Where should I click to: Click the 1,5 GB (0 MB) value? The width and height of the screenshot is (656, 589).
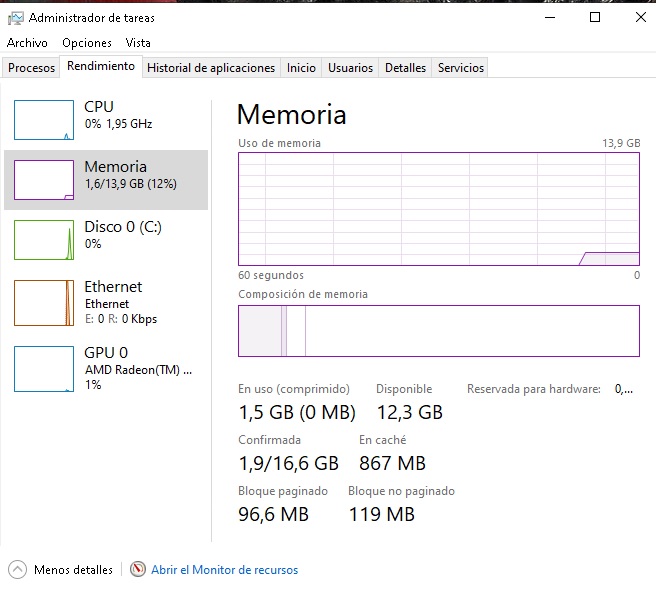[x=297, y=412]
